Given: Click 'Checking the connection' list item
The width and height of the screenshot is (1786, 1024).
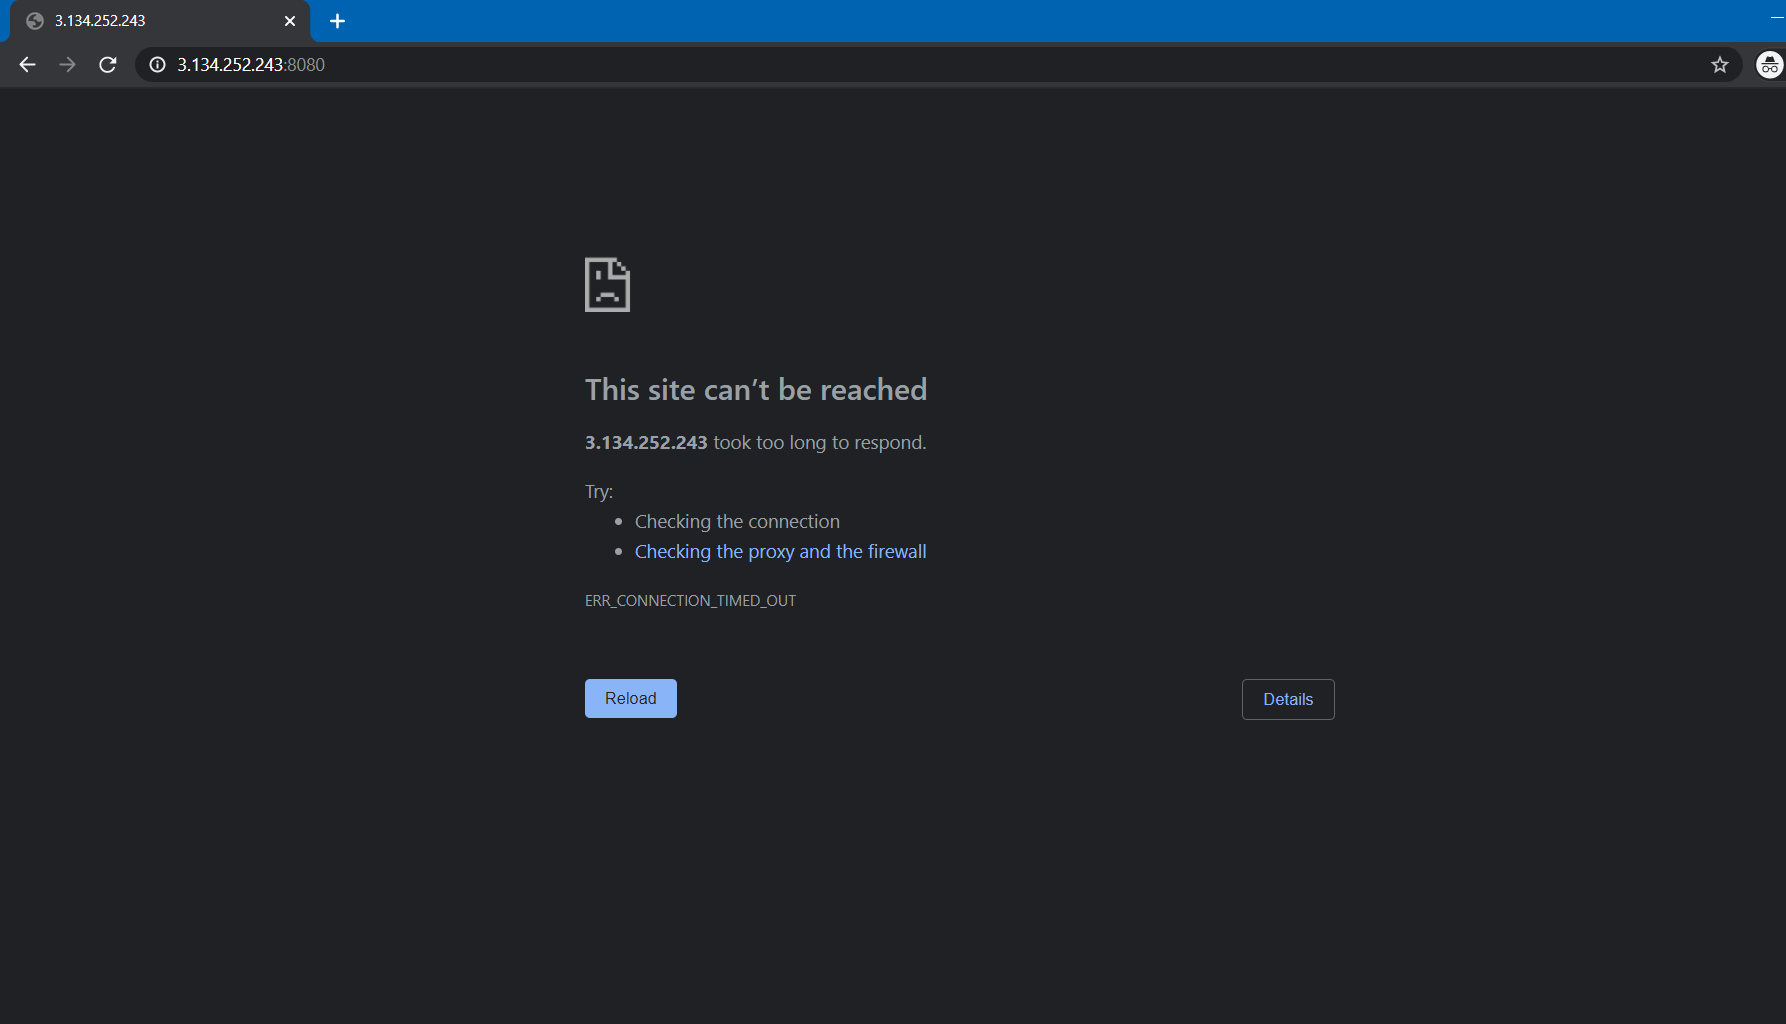Looking at the screenshot, I should [737, 522].
